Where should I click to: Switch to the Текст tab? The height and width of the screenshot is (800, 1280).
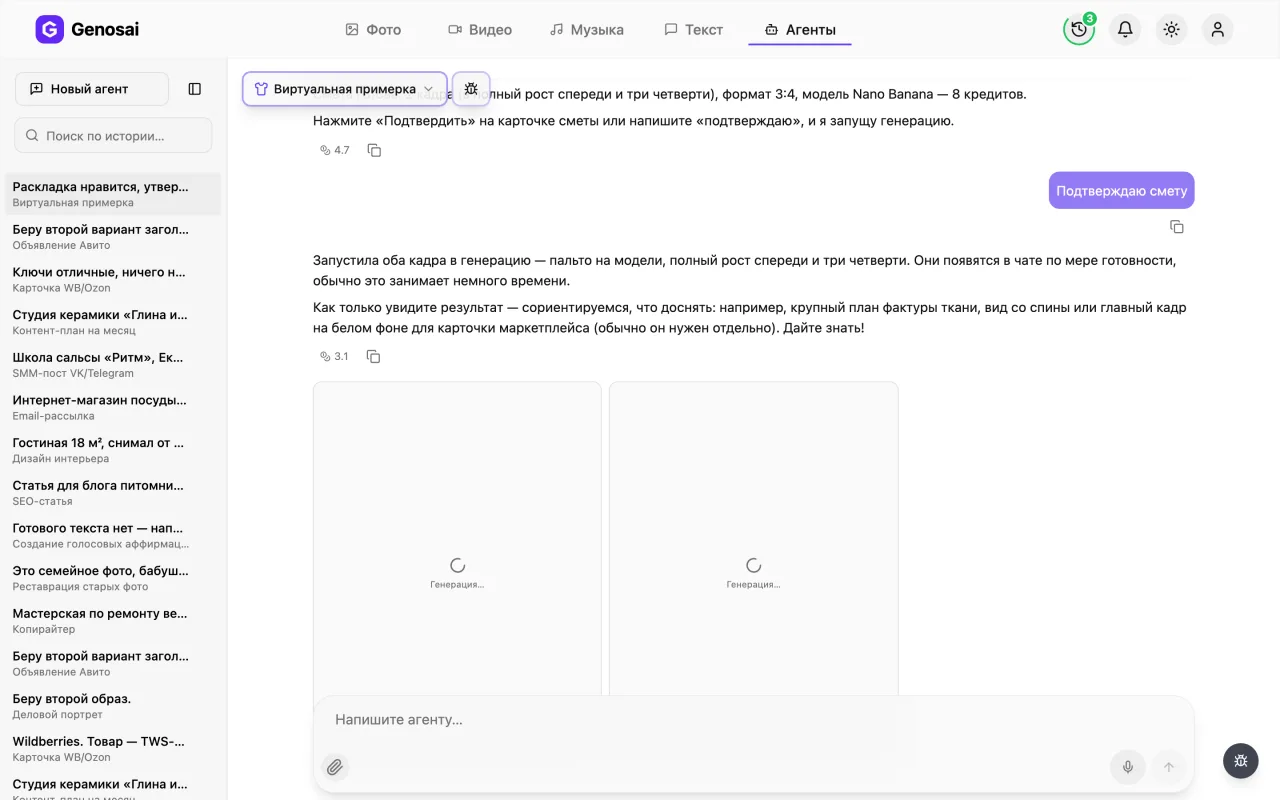point(694,30)
